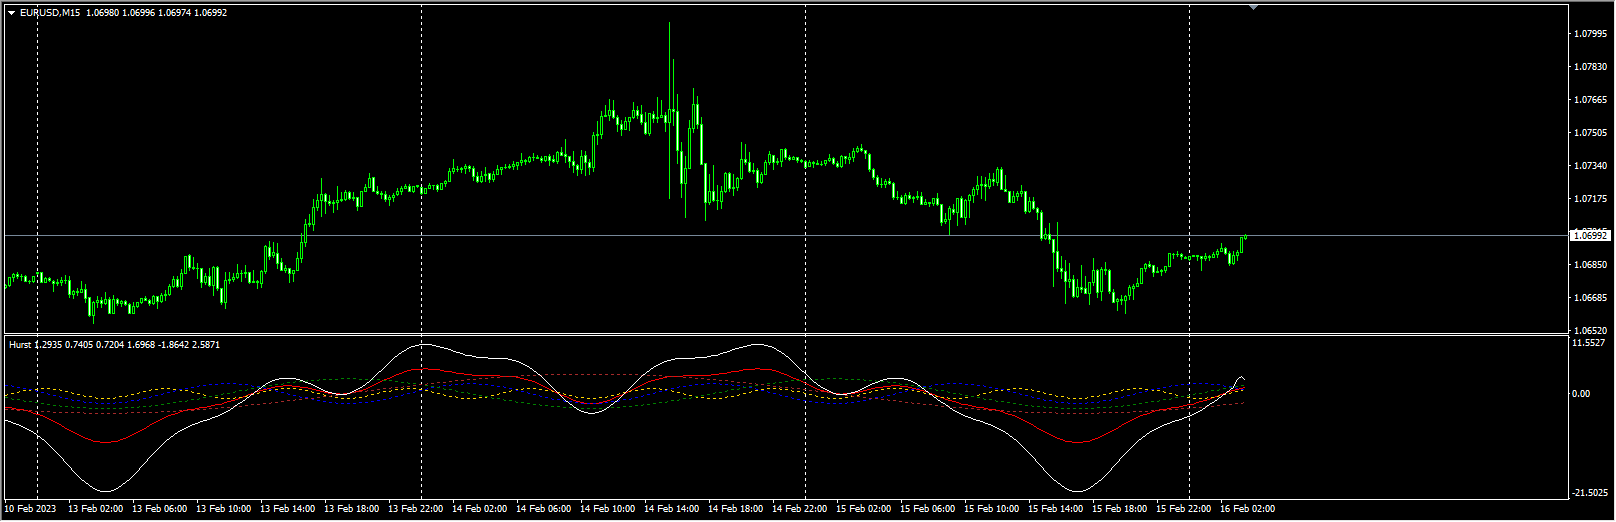Click the EURUSD,M15 chart title text
1616x522 pixels.
[x=50, y=13]
